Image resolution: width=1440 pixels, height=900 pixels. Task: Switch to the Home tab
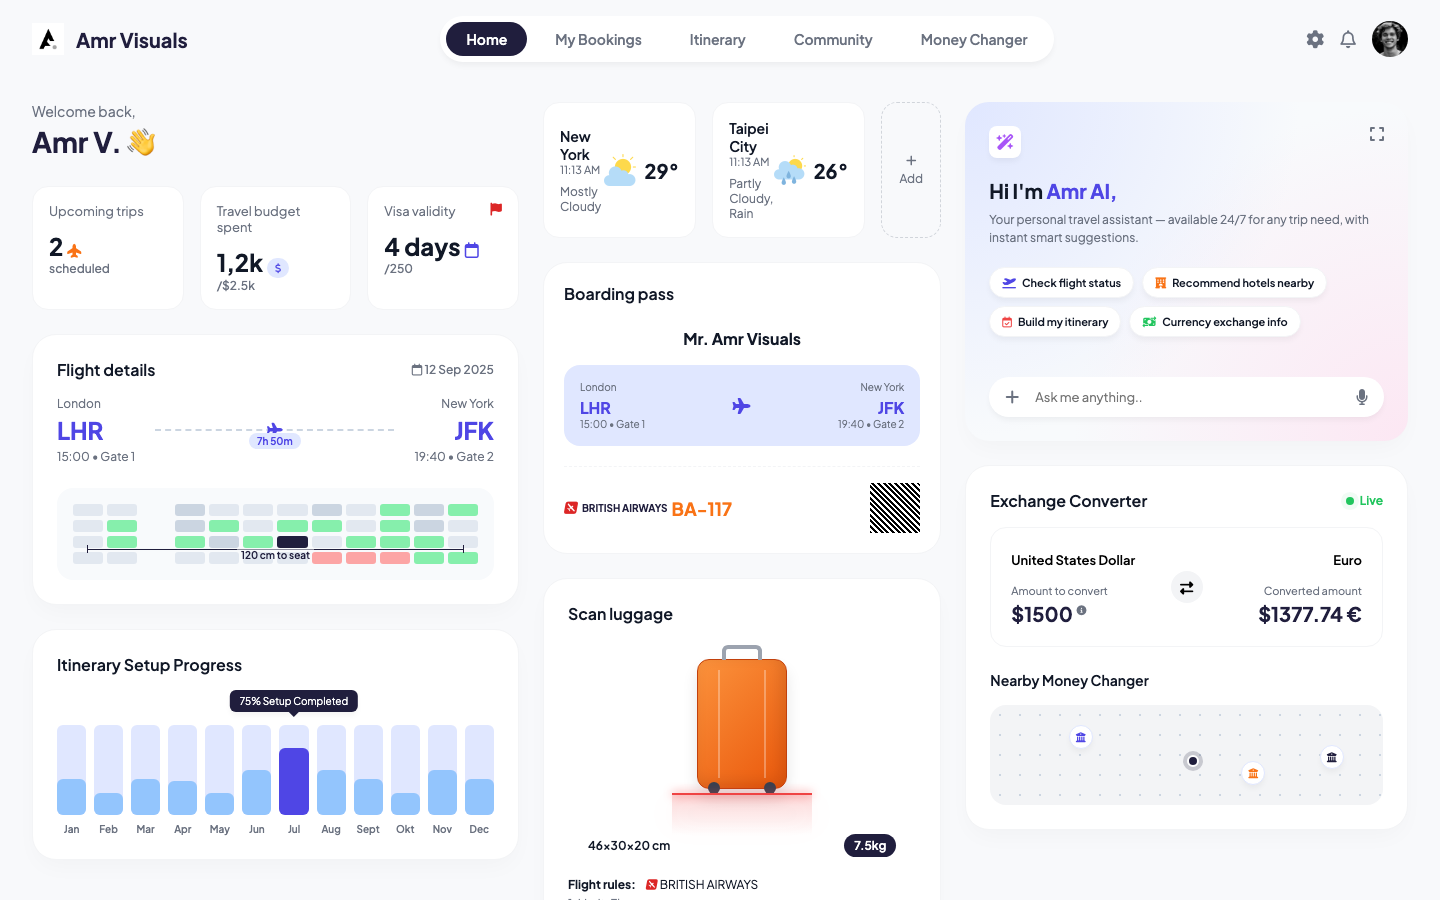486,39
